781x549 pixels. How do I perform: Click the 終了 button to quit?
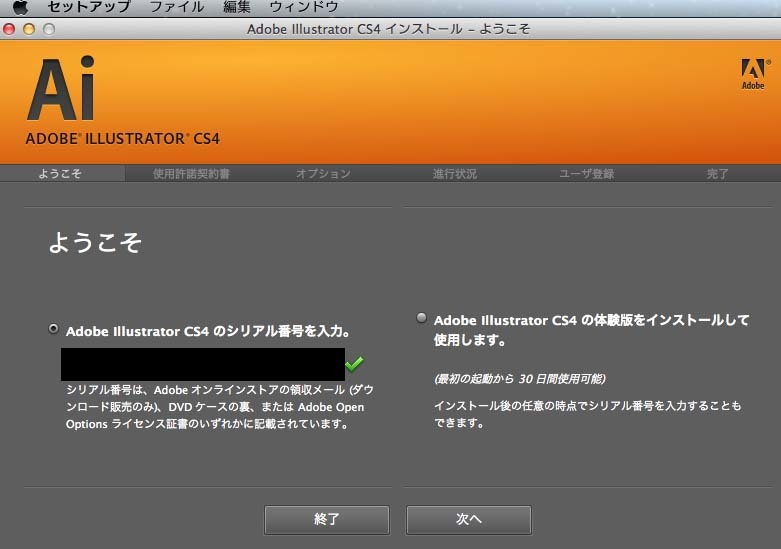327,520
